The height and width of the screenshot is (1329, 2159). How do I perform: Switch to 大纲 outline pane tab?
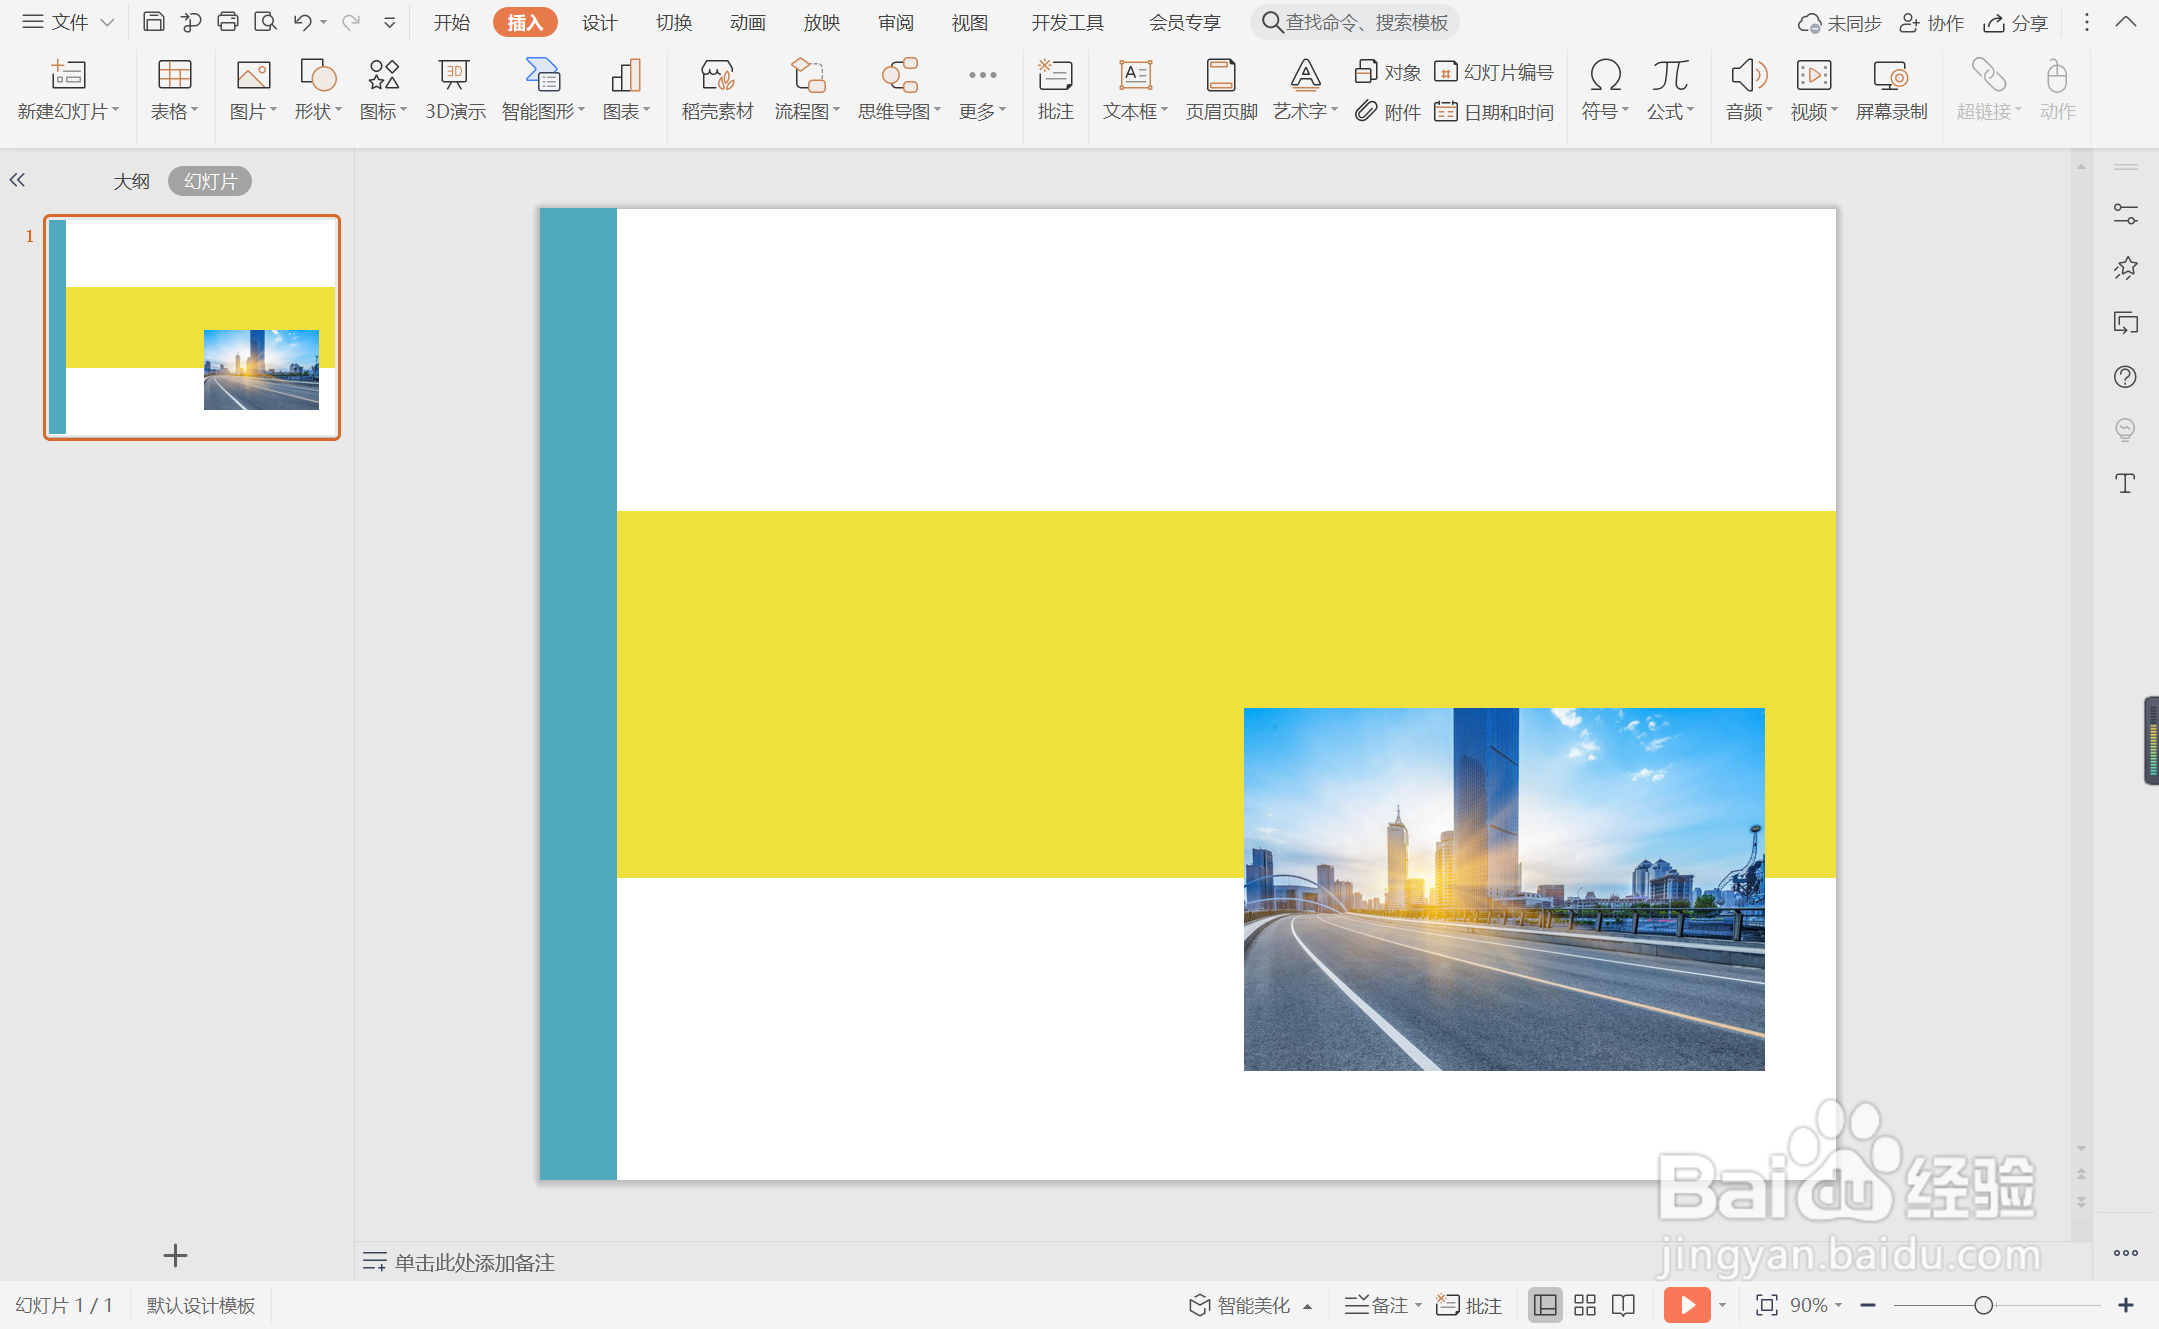131,181
